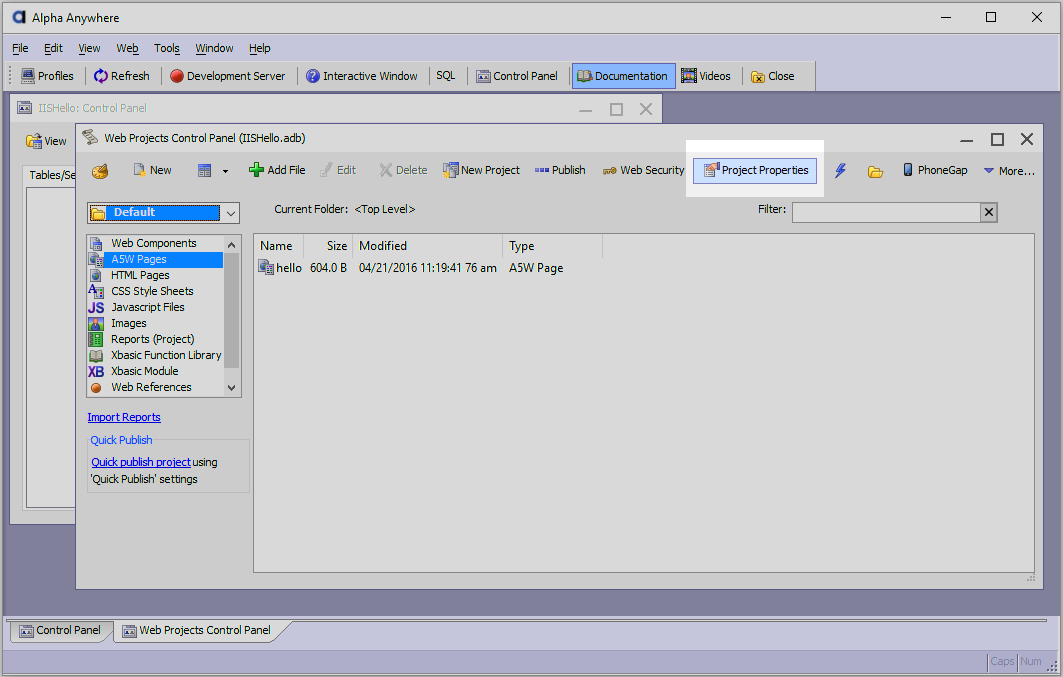The image size is (1063, 677).
Task: Open the Tools menu
Action: (x=166, y=48)
